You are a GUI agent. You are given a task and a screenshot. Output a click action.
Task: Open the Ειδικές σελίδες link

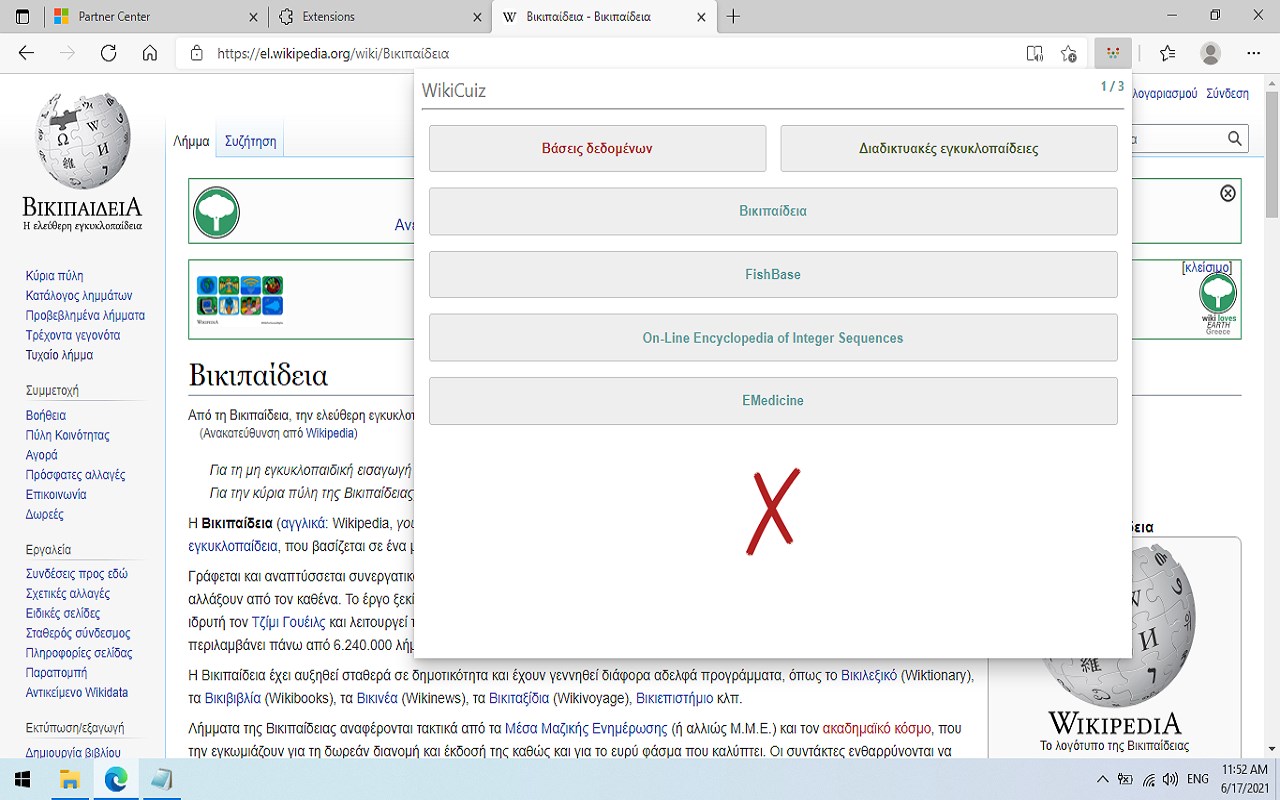tap(63, 613)
